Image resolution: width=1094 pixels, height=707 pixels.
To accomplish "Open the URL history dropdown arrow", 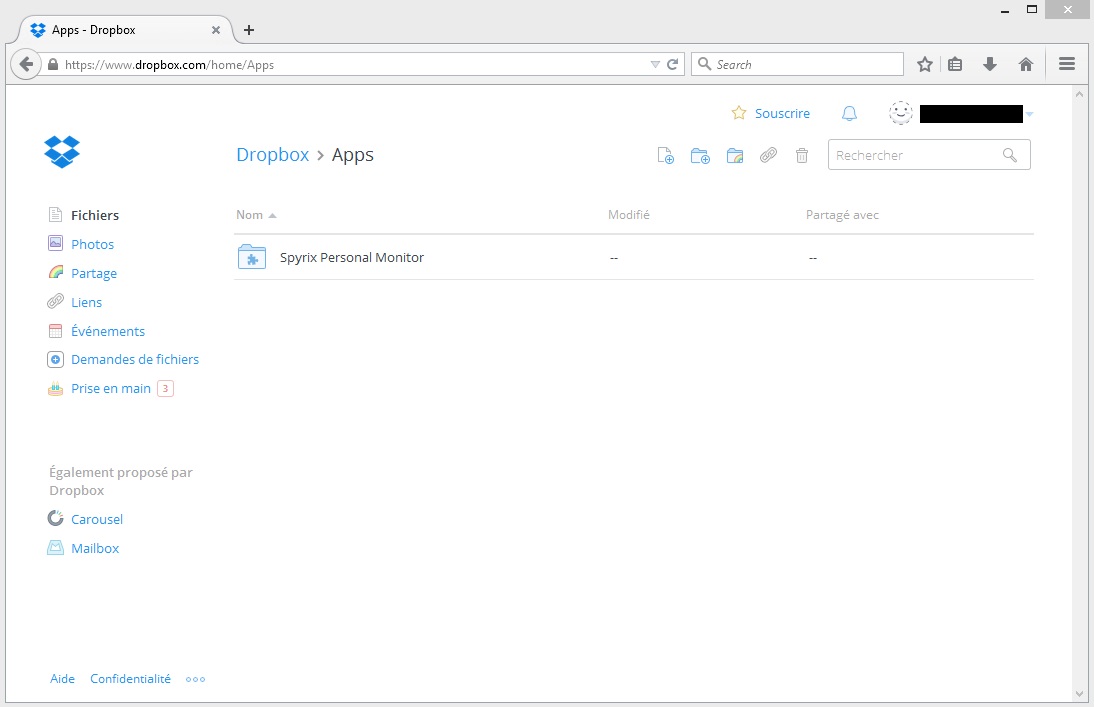I will pyautogui.click(x=655, y=64).
